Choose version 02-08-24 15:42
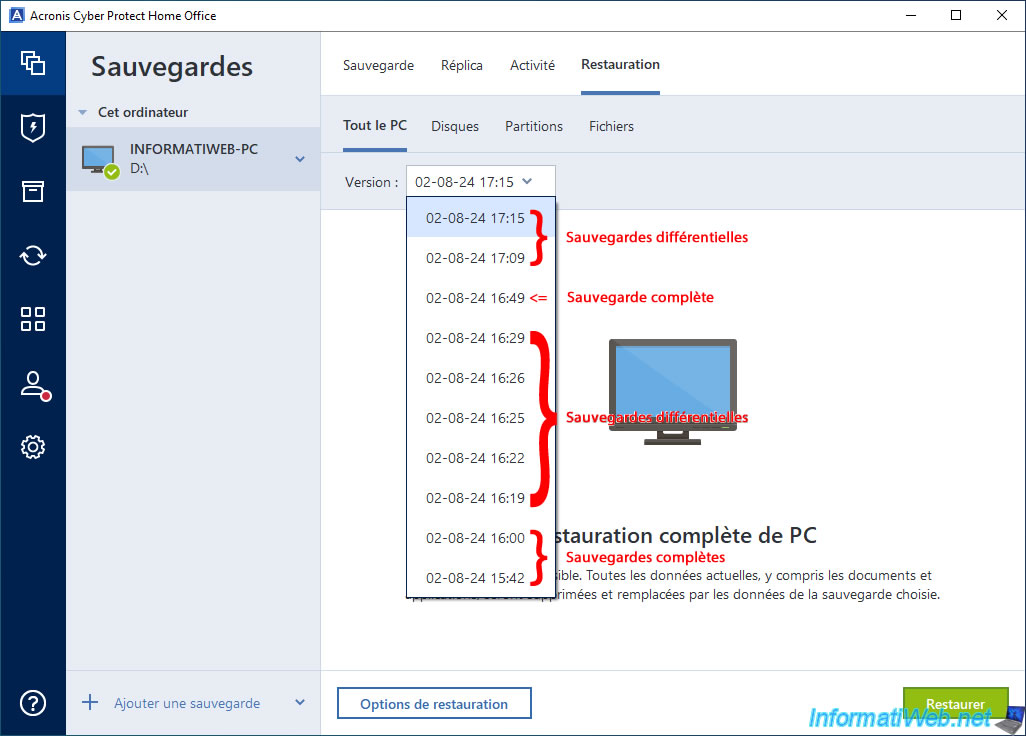 point(481,577)
